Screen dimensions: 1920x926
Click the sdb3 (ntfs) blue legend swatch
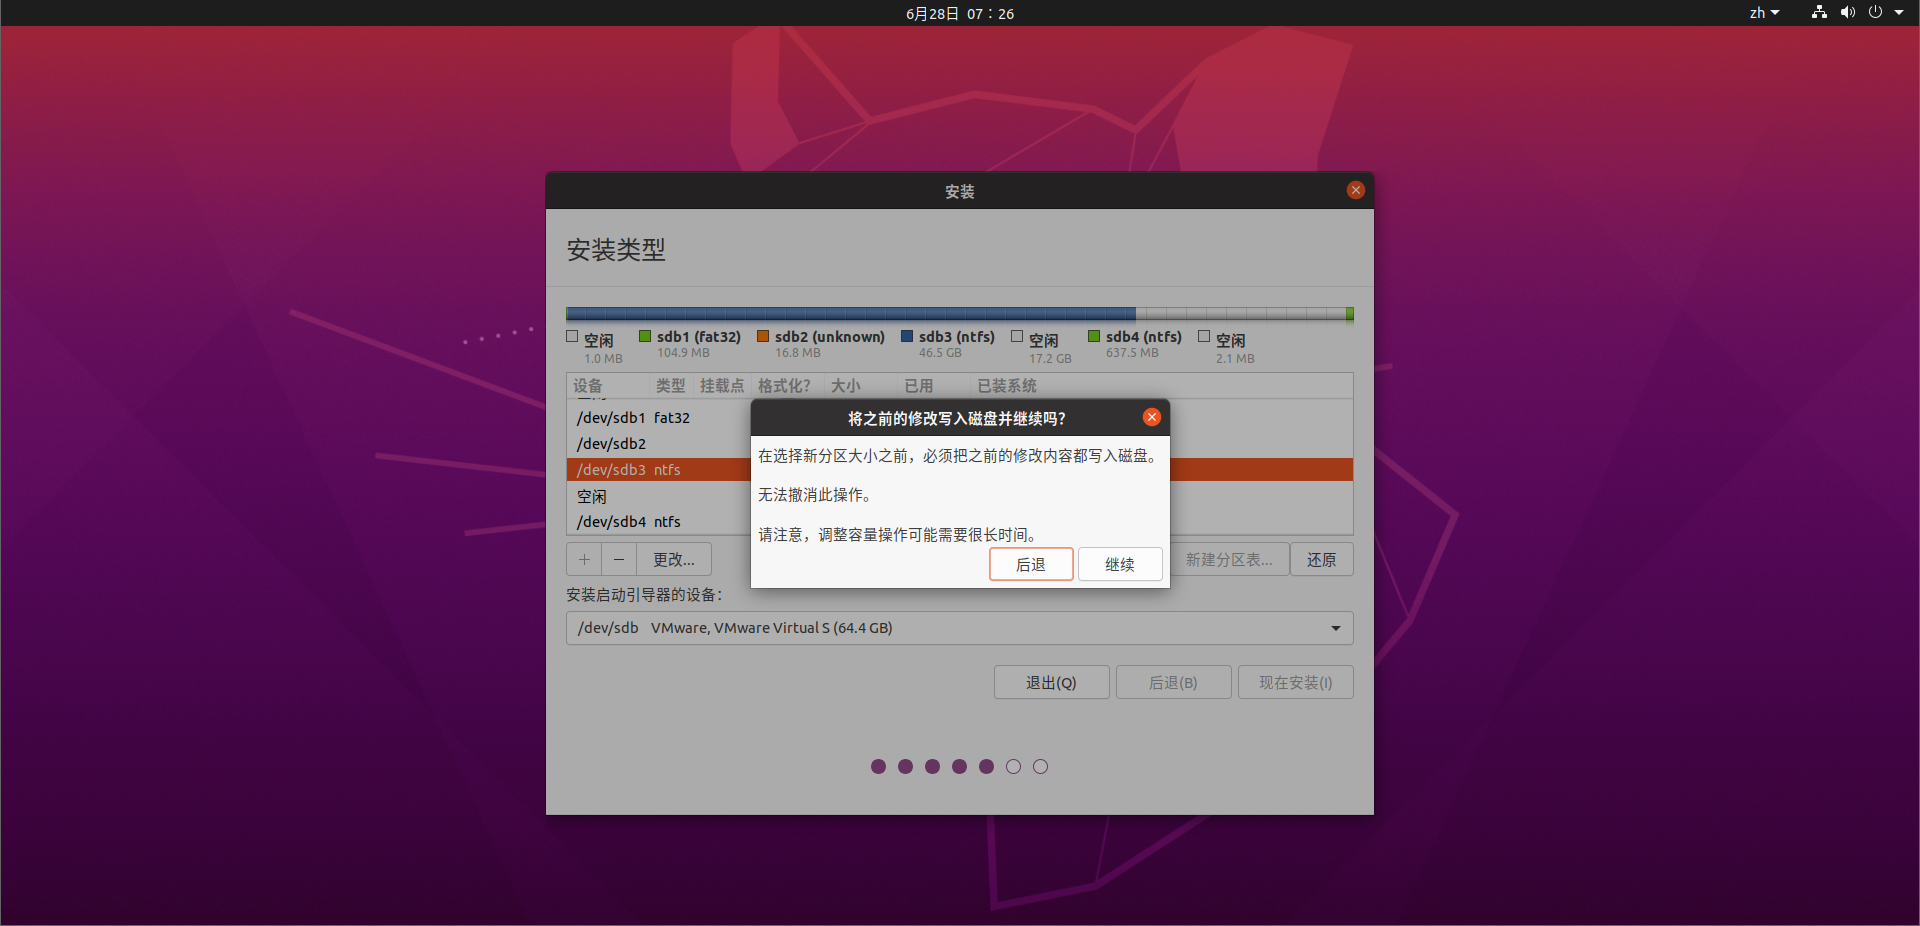[x=907, y=337]
